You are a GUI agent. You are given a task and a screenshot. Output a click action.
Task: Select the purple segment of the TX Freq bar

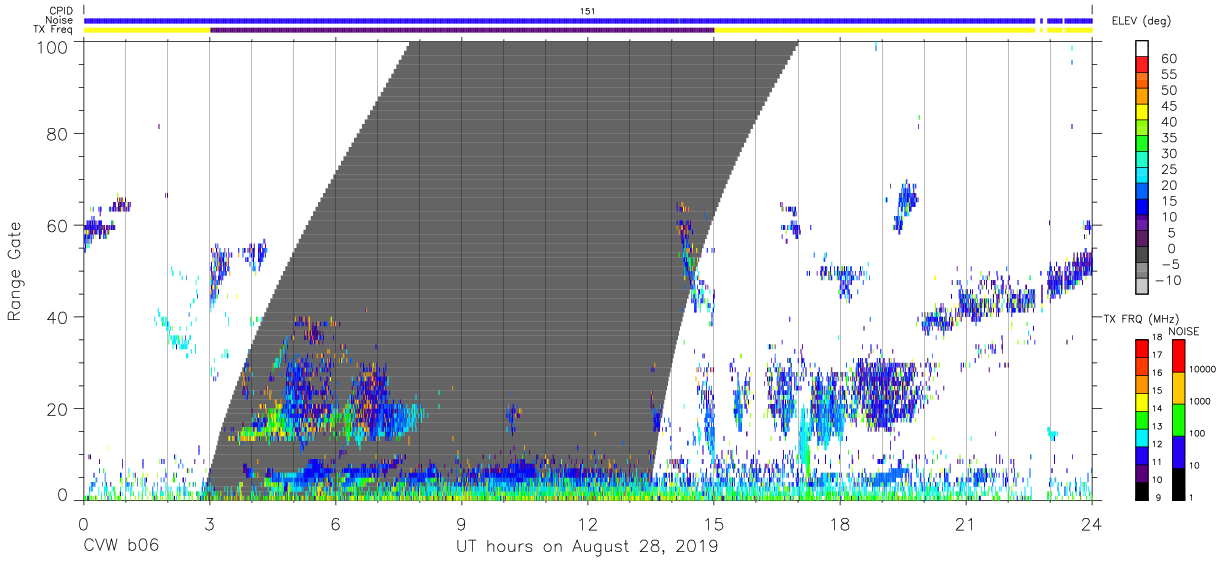tap(462, 30)
